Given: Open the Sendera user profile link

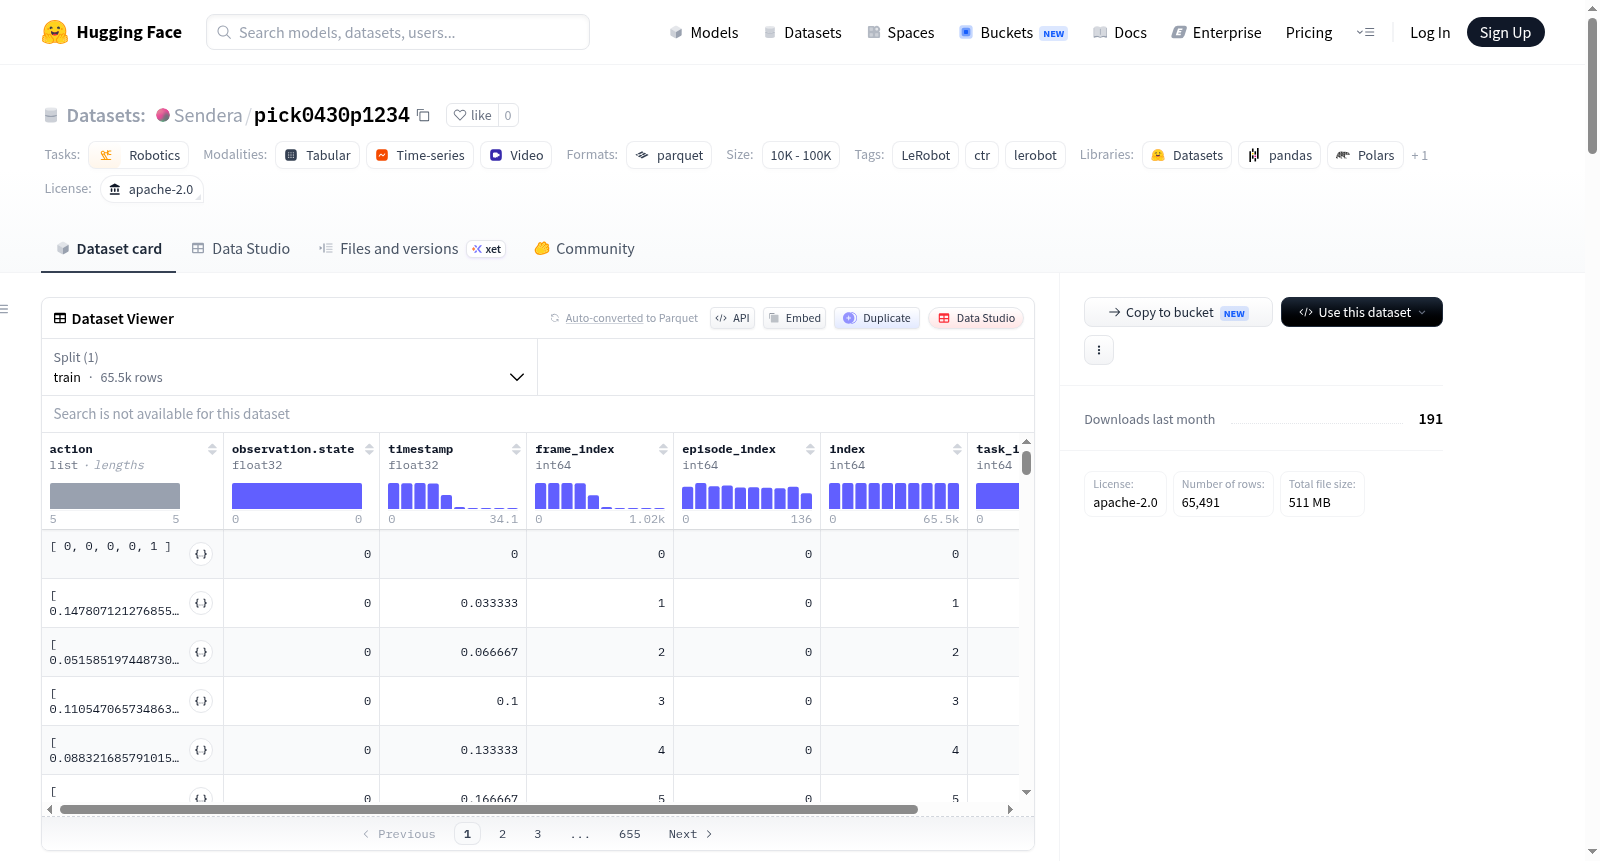Looking at the screenshot, I should 208,115.
